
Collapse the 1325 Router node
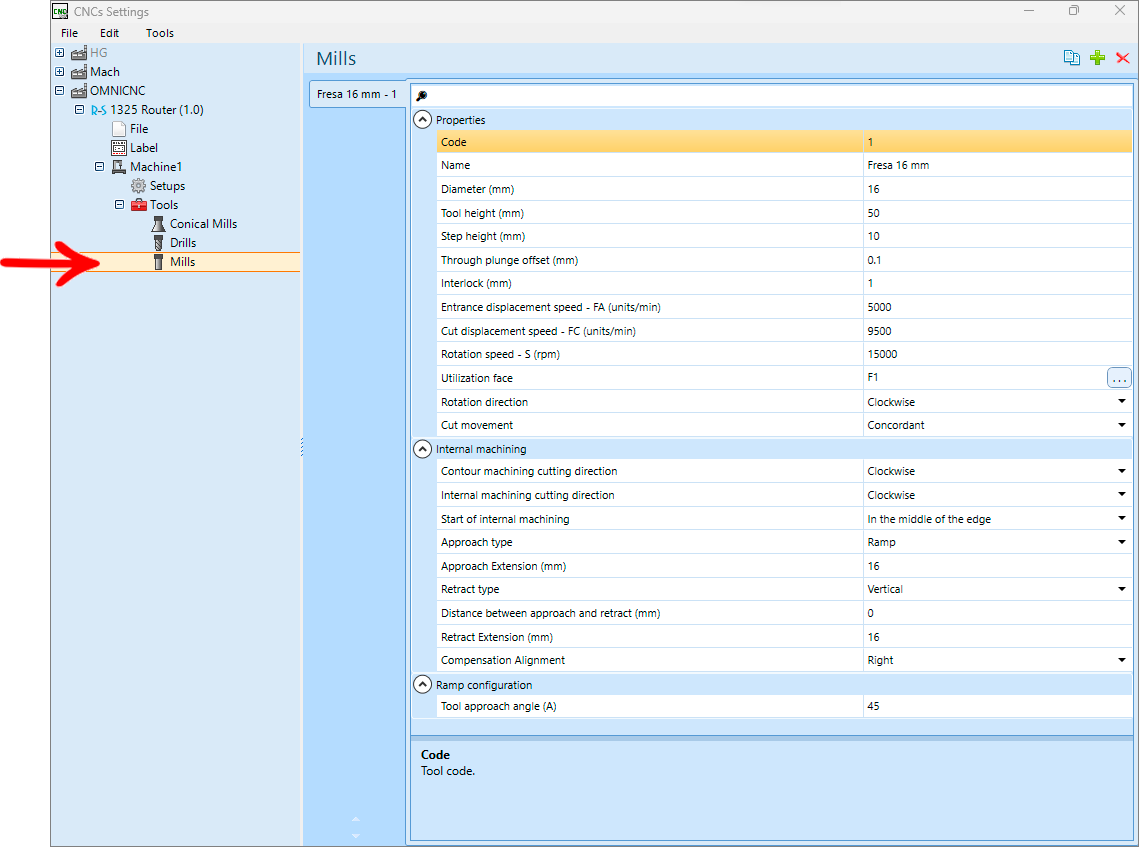(x=79, y=110)
